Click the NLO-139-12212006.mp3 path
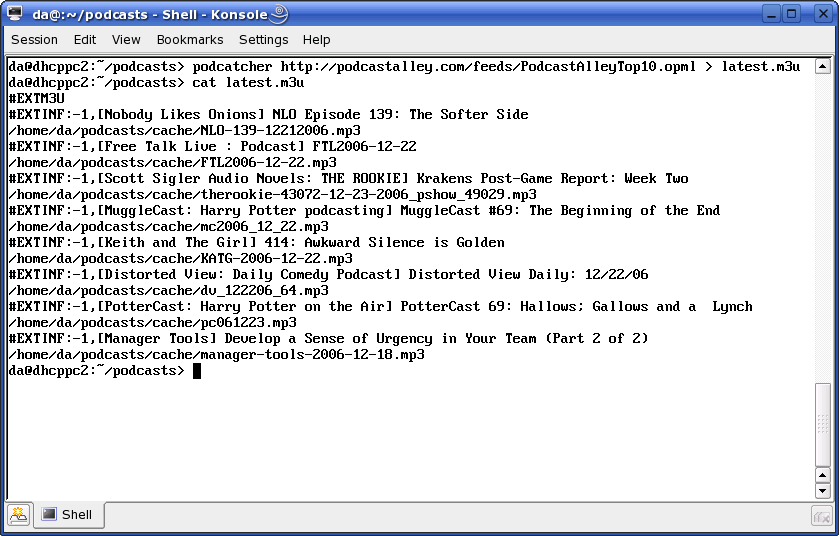This screenshot has height=536, width=839. (x=185, y=131)
